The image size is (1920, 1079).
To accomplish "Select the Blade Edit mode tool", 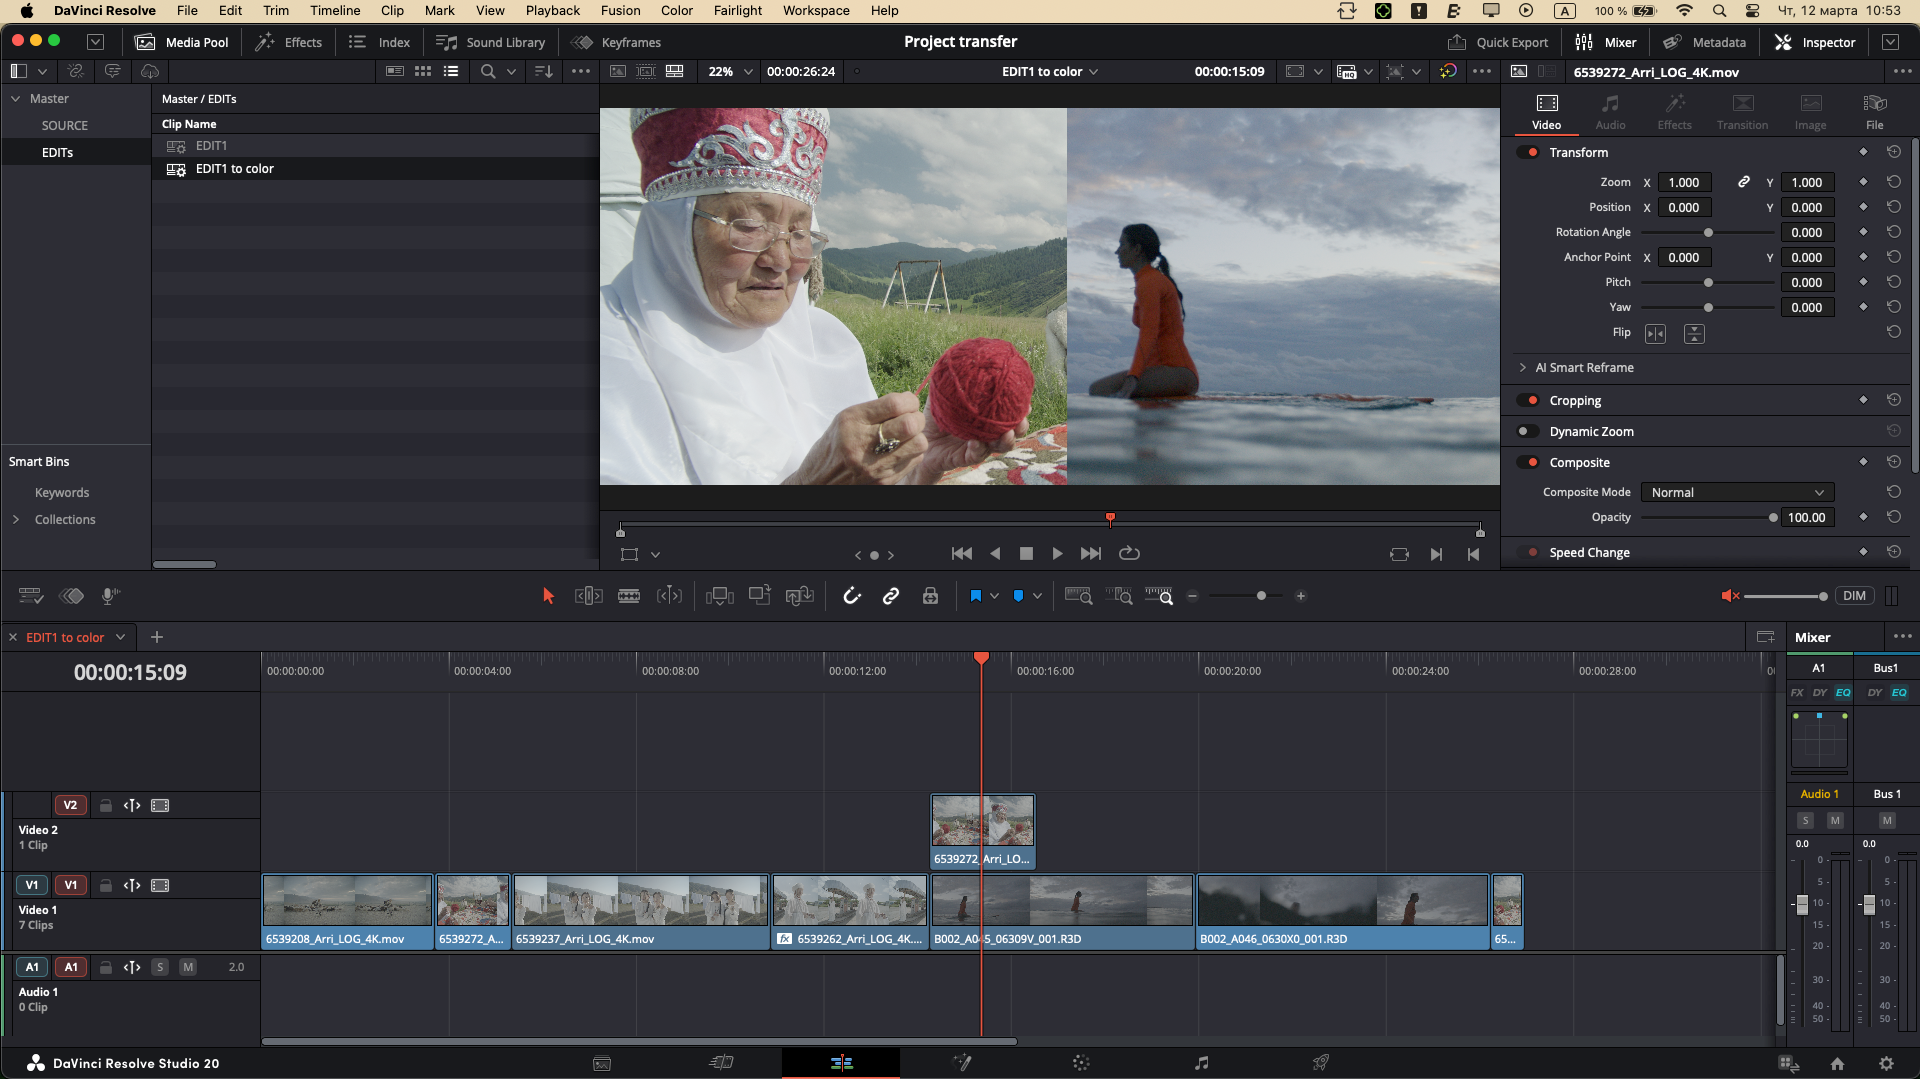I will coord(629,595).
